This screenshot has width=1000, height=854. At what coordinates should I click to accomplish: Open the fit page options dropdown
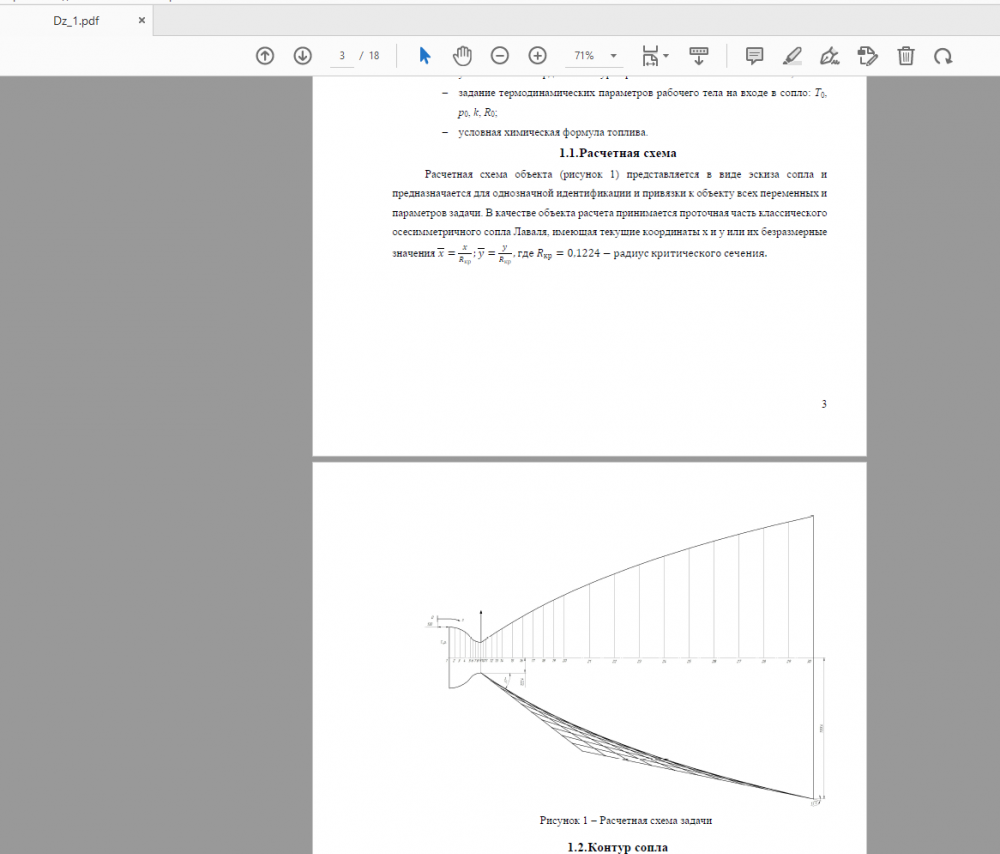tap(655, 56)
